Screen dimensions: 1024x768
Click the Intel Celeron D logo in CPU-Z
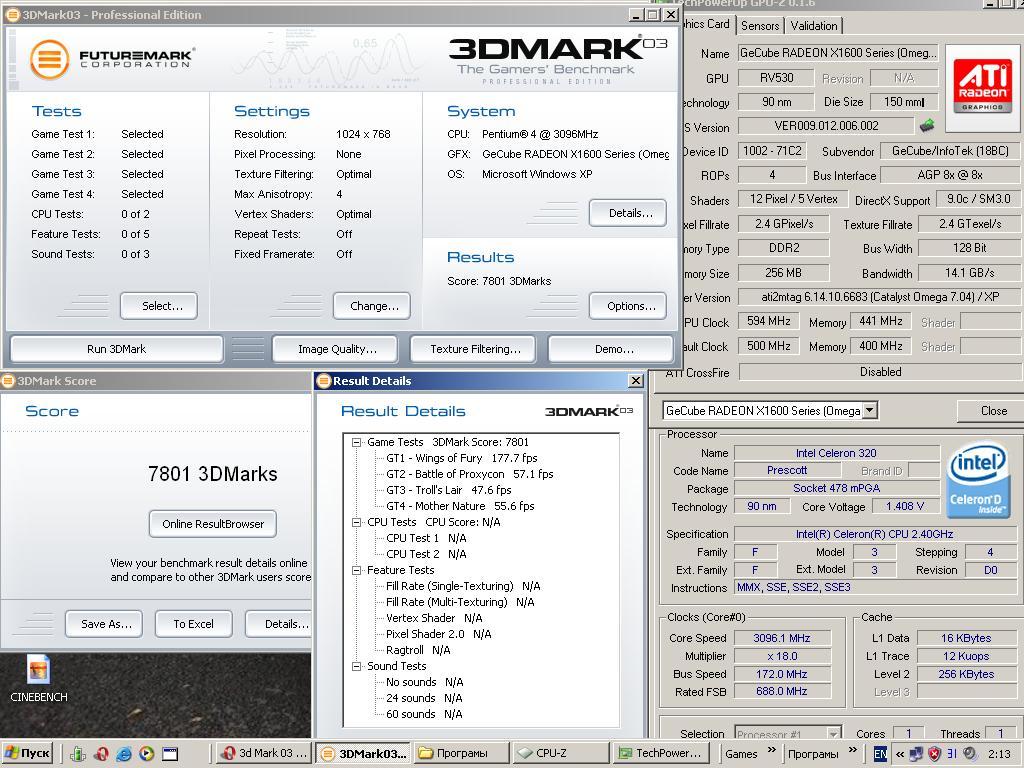click(x=978, y=479)
